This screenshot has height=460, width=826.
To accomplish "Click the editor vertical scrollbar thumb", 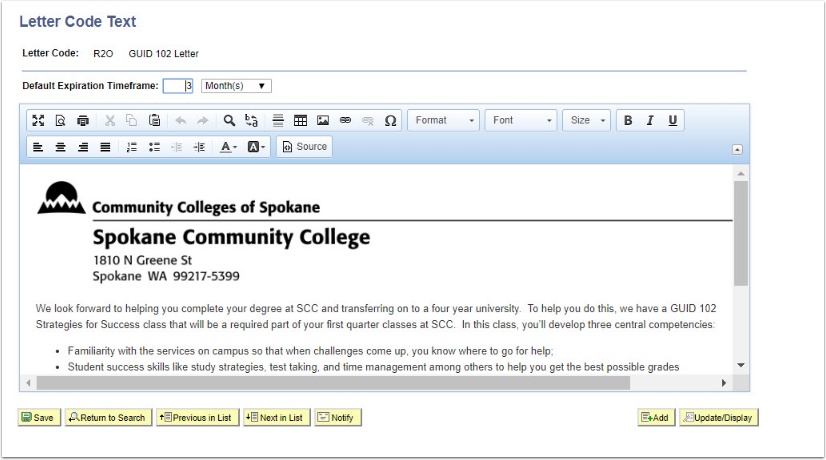I will (741, 233).
